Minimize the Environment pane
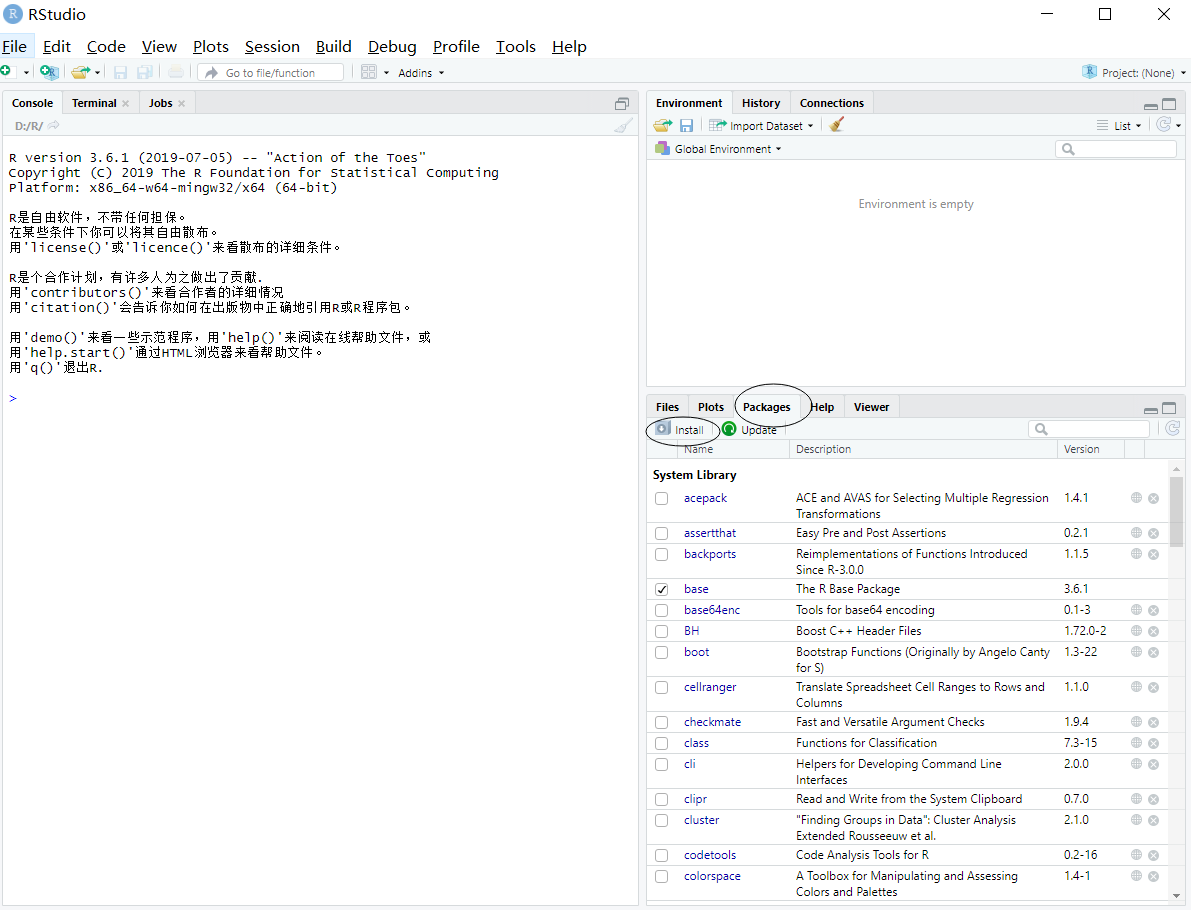 click(1151, 104)
